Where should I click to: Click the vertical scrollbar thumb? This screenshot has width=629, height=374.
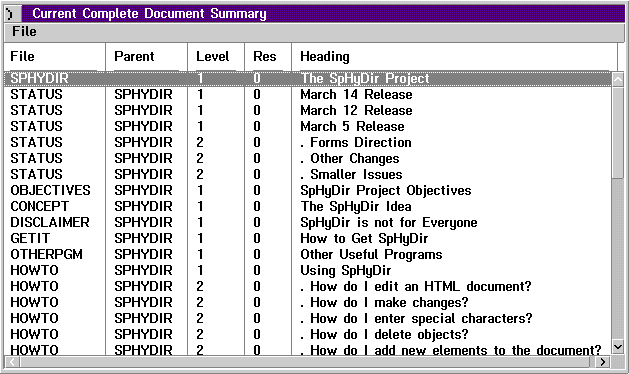pos(618,133)
